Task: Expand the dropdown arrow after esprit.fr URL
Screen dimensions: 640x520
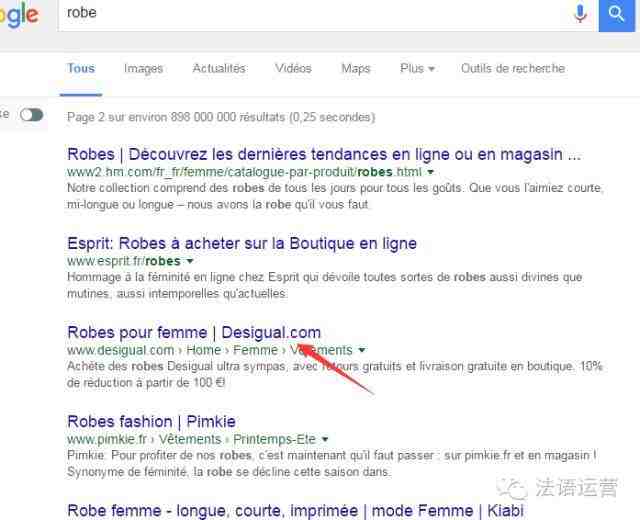Action: coord(190,261)
